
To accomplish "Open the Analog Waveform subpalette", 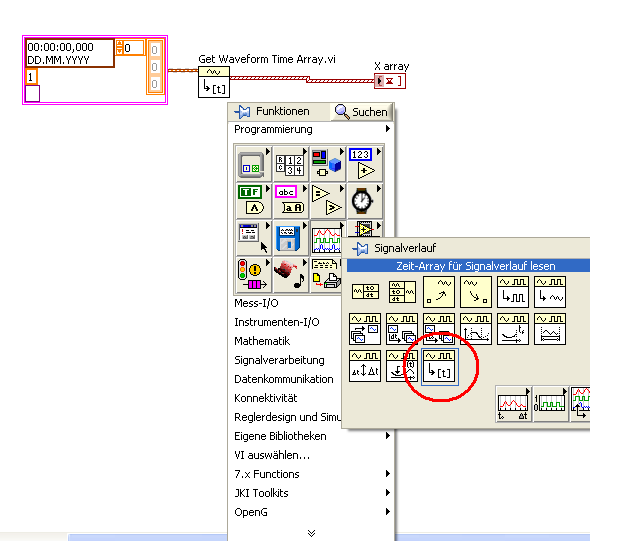I will tap(513, 403).
